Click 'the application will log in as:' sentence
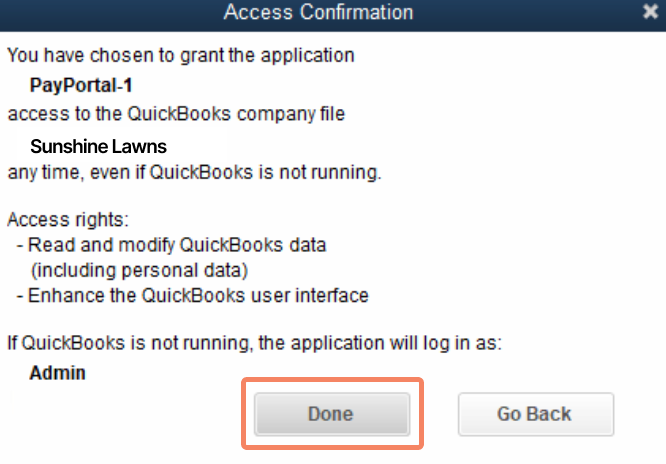666x464 pixels. tap(380, 343)
